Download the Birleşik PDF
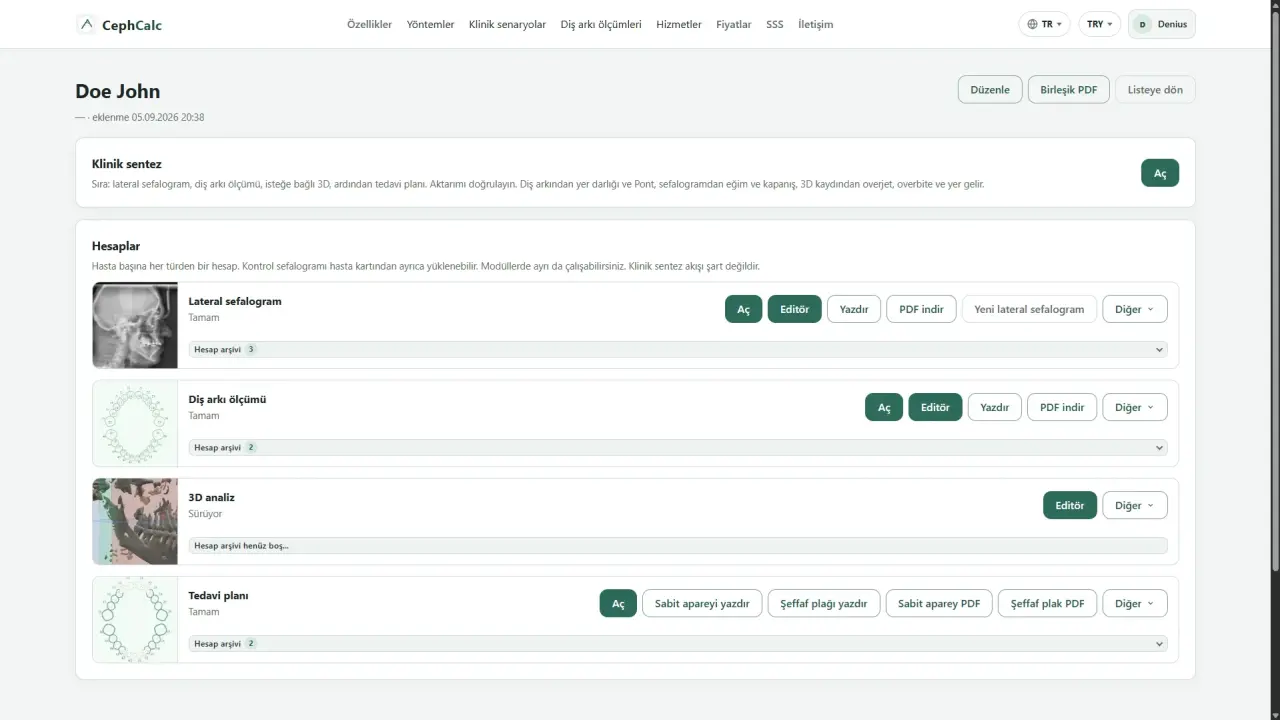Screen dimensions: 1280x720 (x=1068, y=89)
